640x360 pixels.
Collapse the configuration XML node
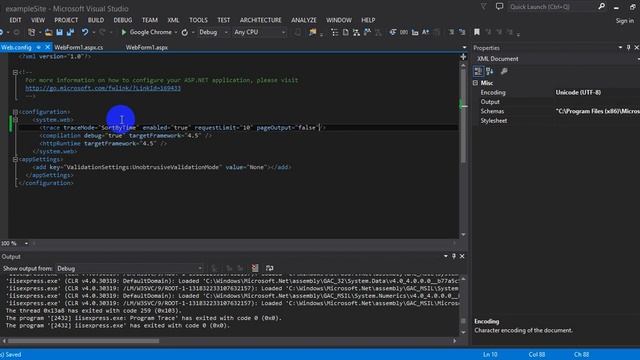coord(15,112)
